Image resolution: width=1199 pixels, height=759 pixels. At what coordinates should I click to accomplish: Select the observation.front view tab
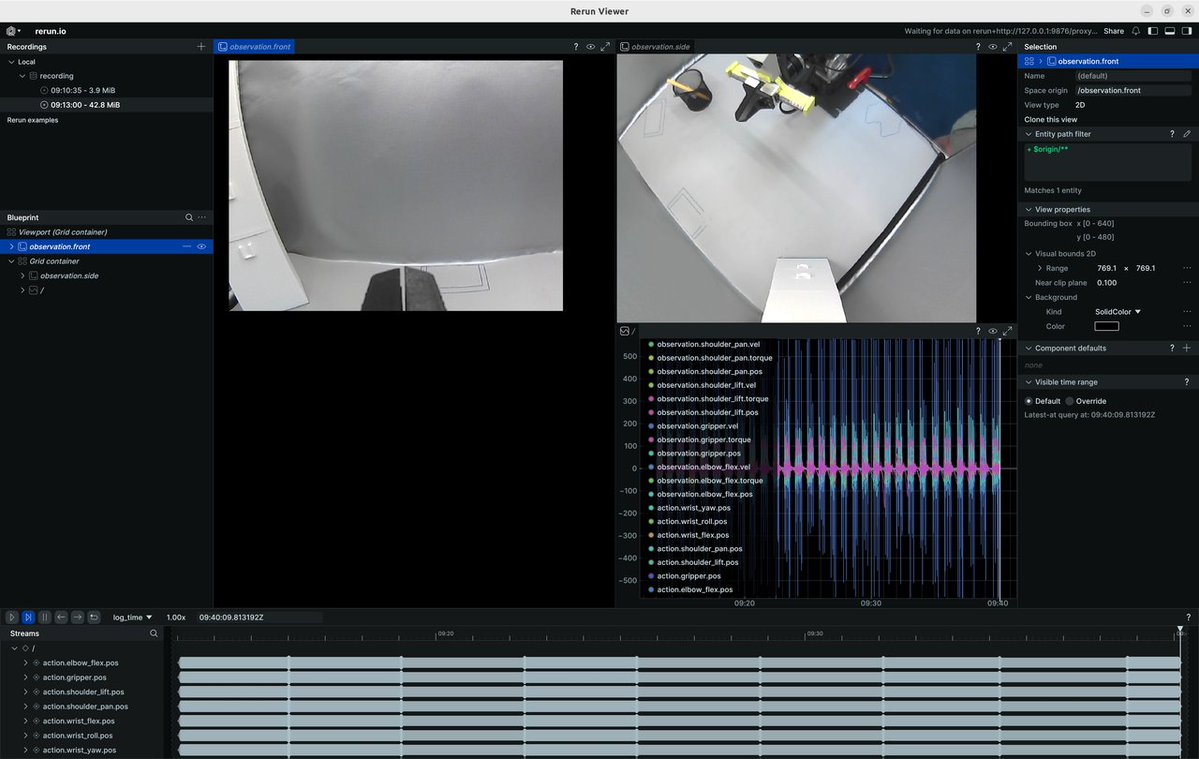pyautogui.click(x=254, y=47)
